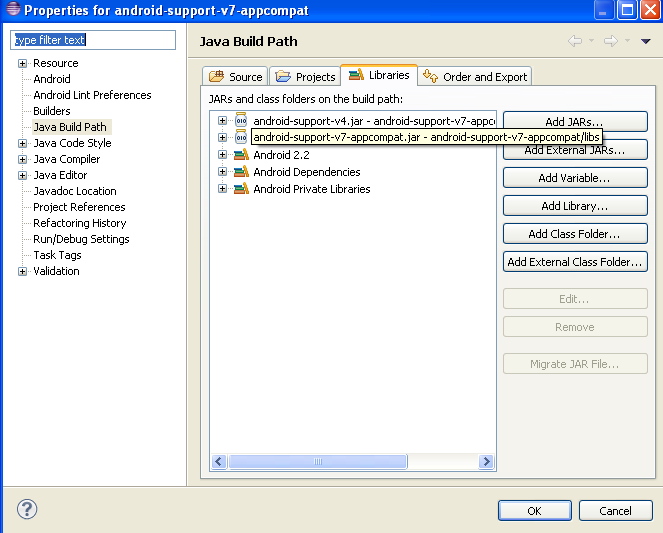
Task: Click the help question mark icon
Action: (x=27, y=509)
